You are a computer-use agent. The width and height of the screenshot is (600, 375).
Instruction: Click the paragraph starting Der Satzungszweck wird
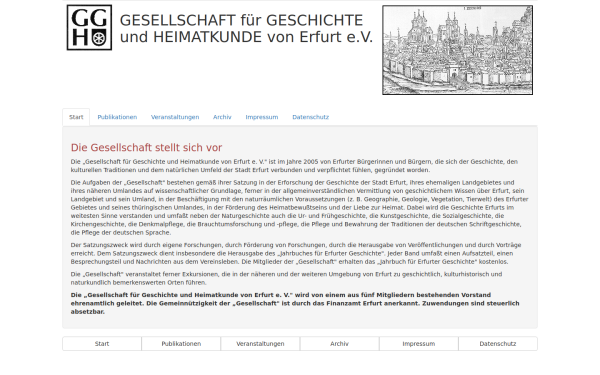coord(296,253)
